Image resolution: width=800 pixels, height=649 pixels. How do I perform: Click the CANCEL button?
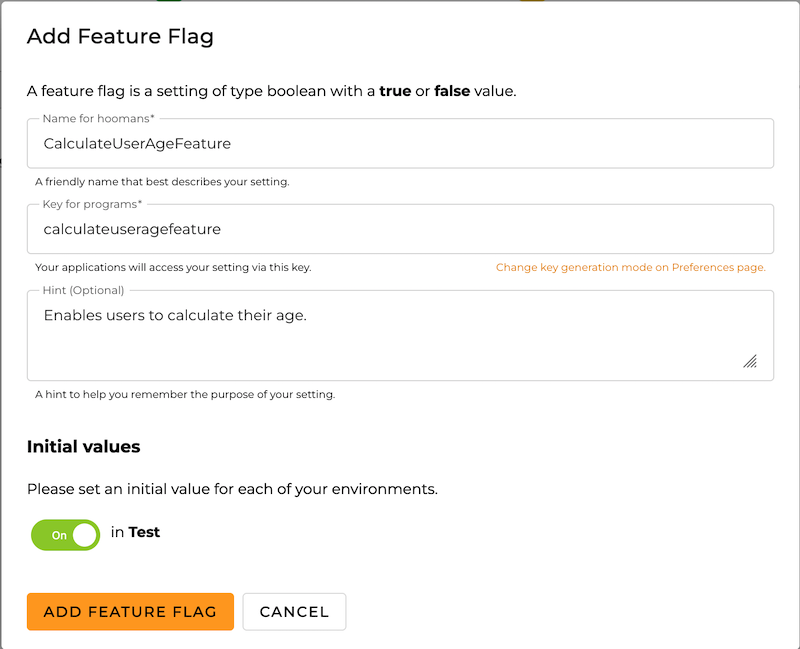(x=294, y=611)
